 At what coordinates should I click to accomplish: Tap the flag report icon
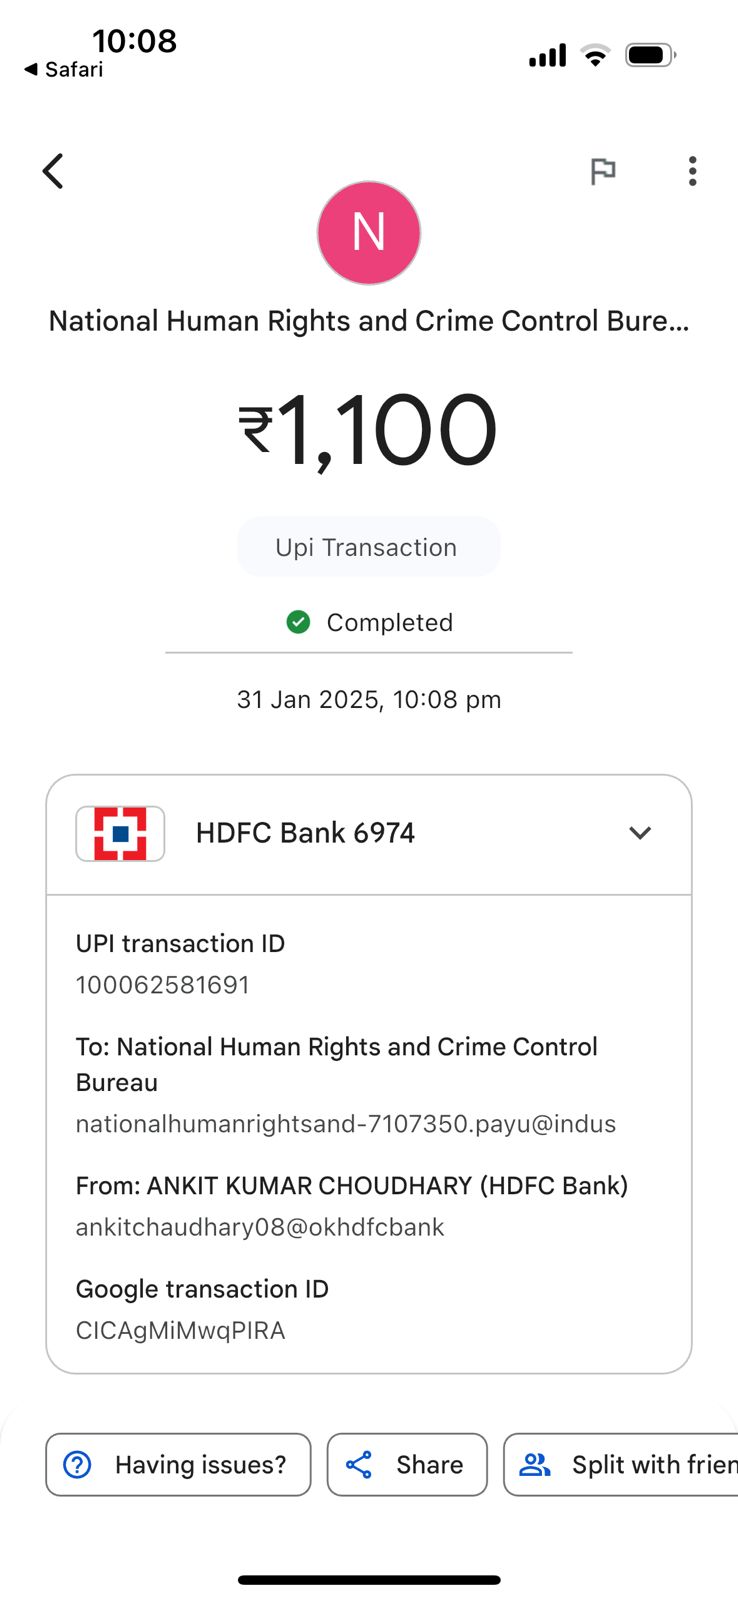[602, 172]
